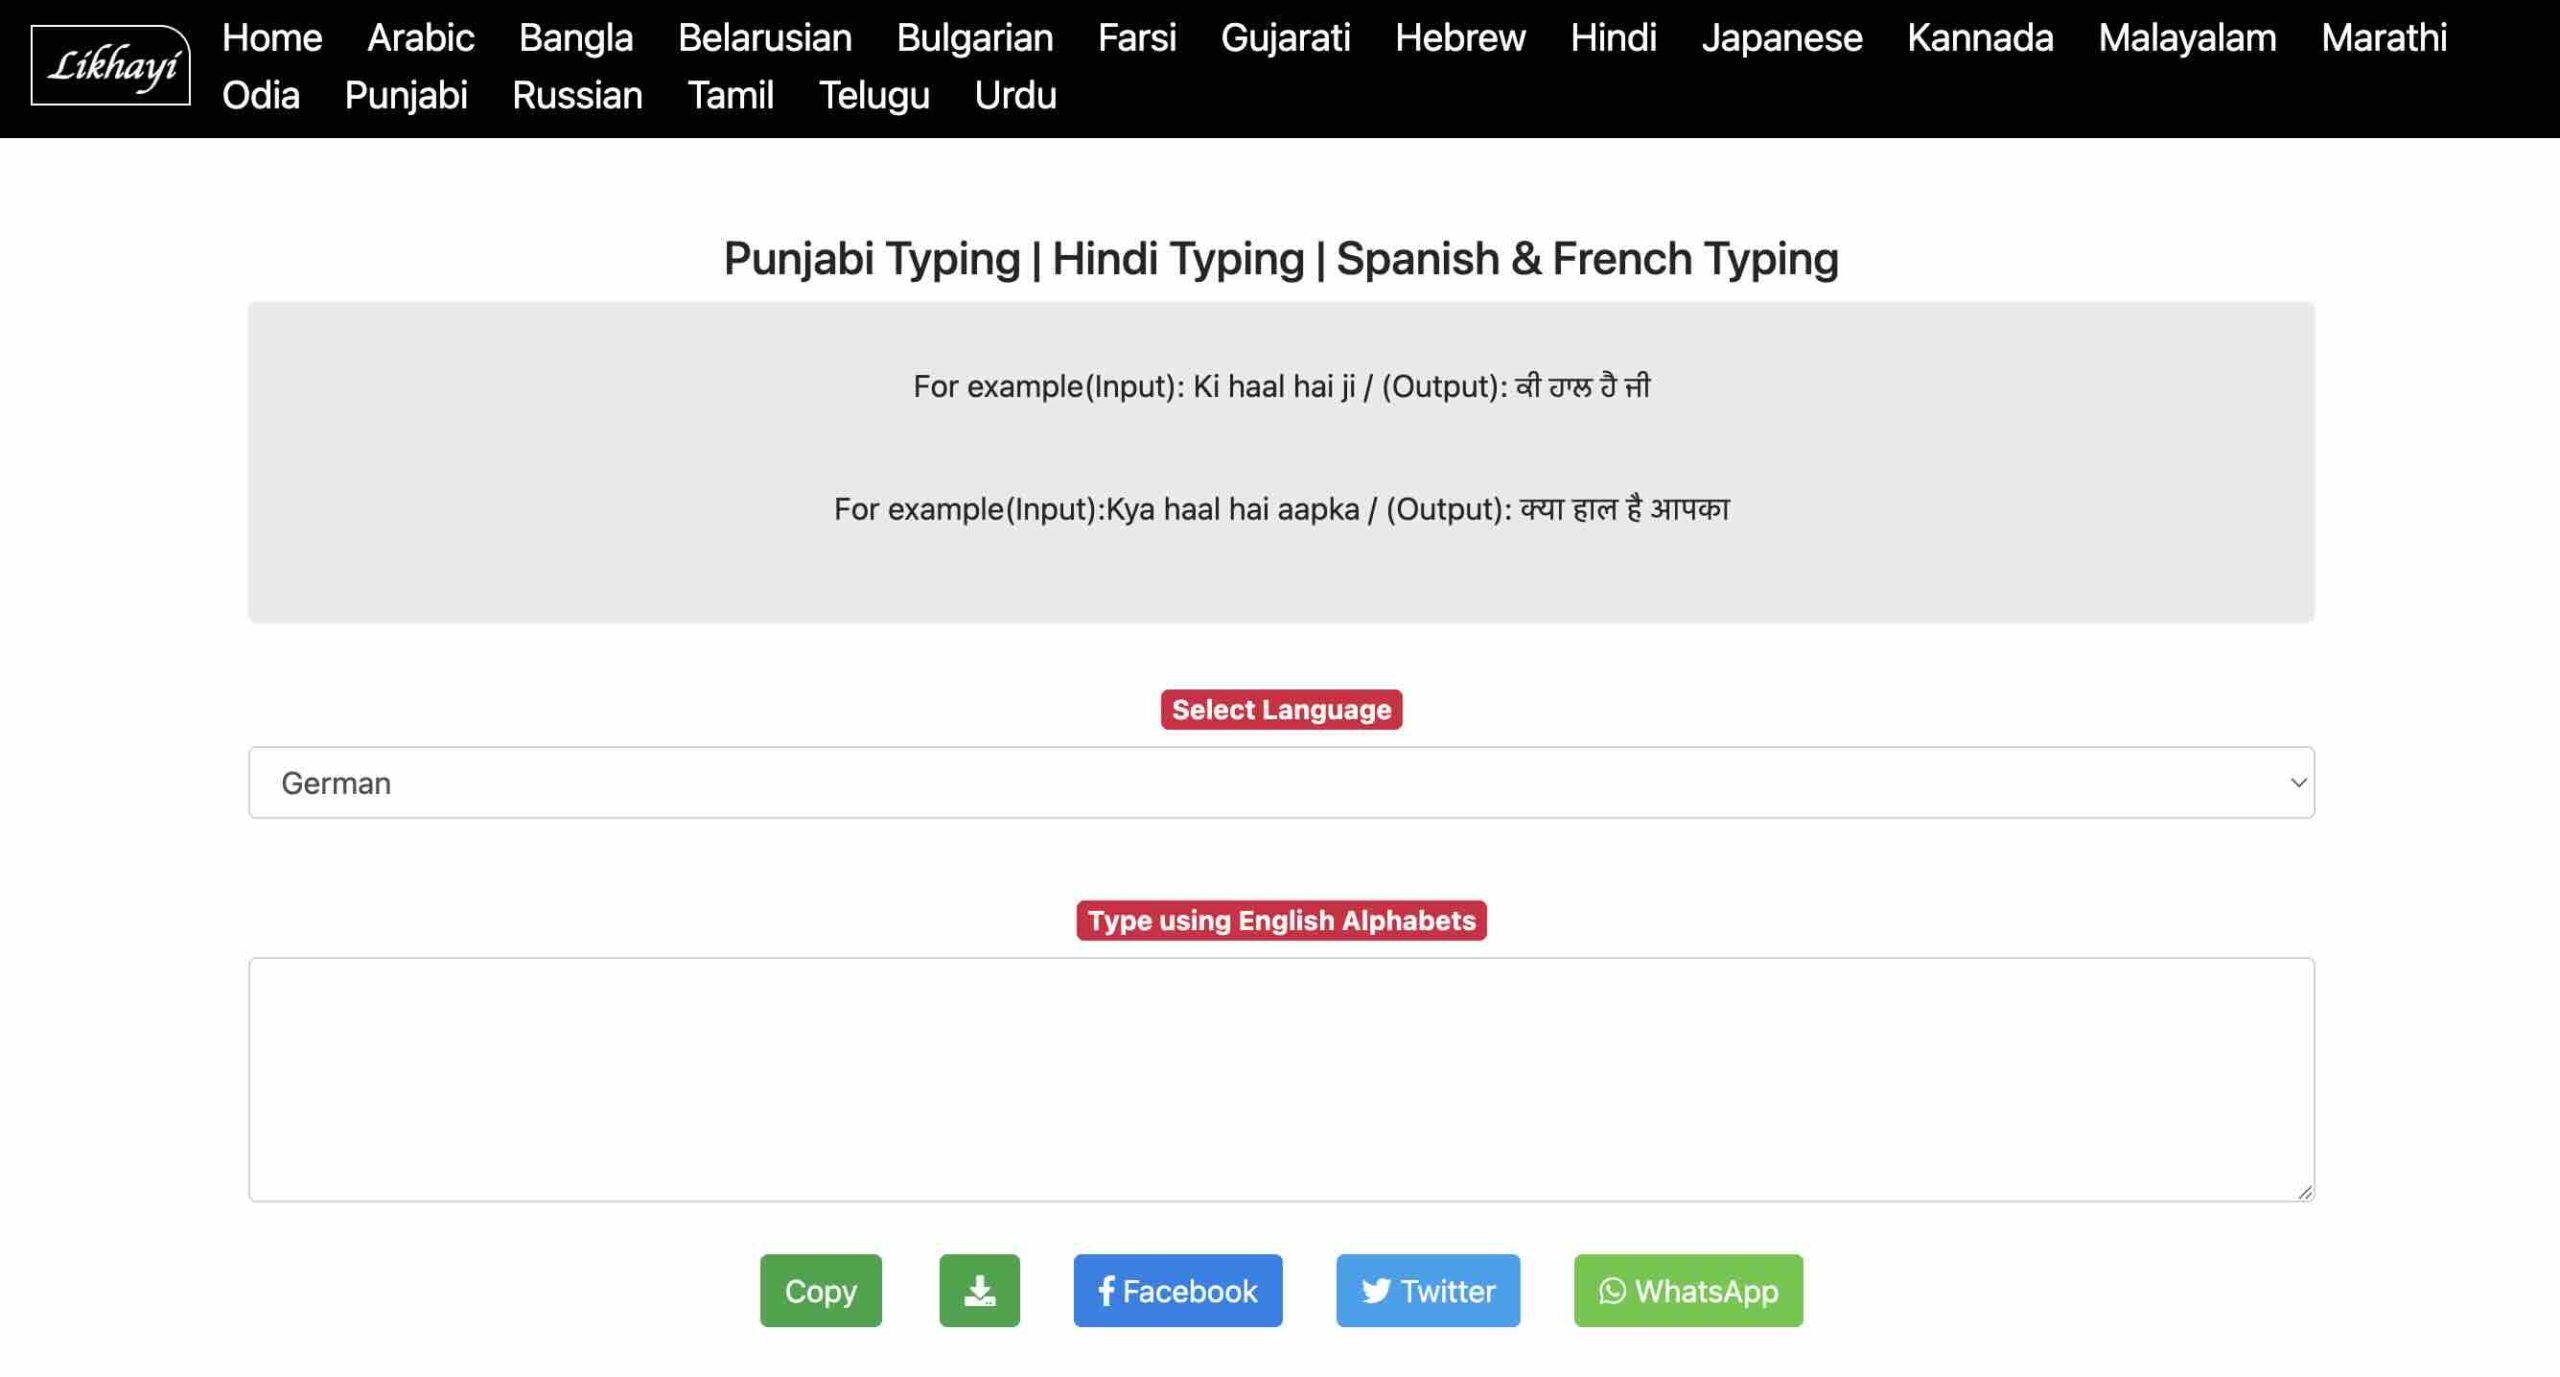
Task: Click the Select Language label
Action: 1280,709
